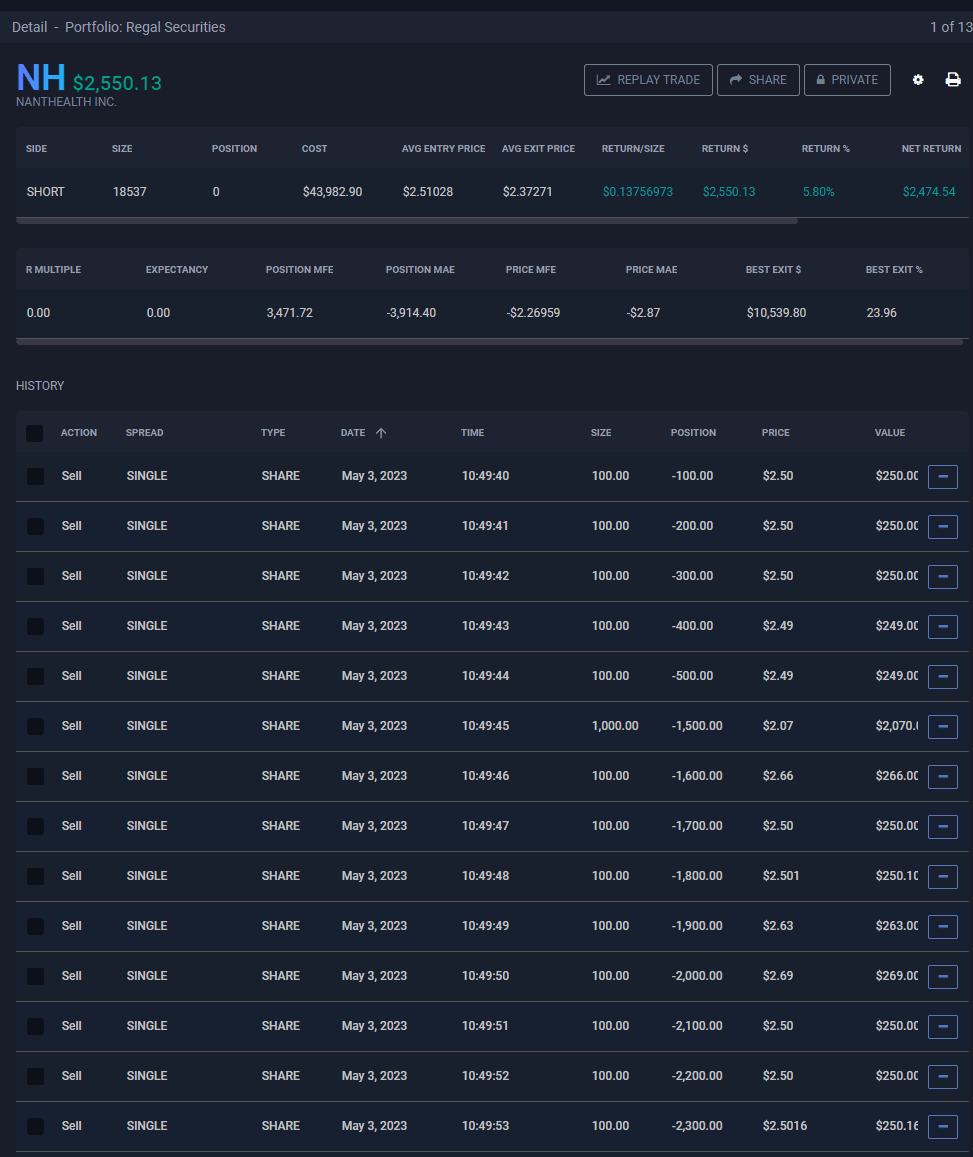Click the Replay Trade button
Image resolution: width=973 pixels, height=1157 pixels.
point(648,80)
